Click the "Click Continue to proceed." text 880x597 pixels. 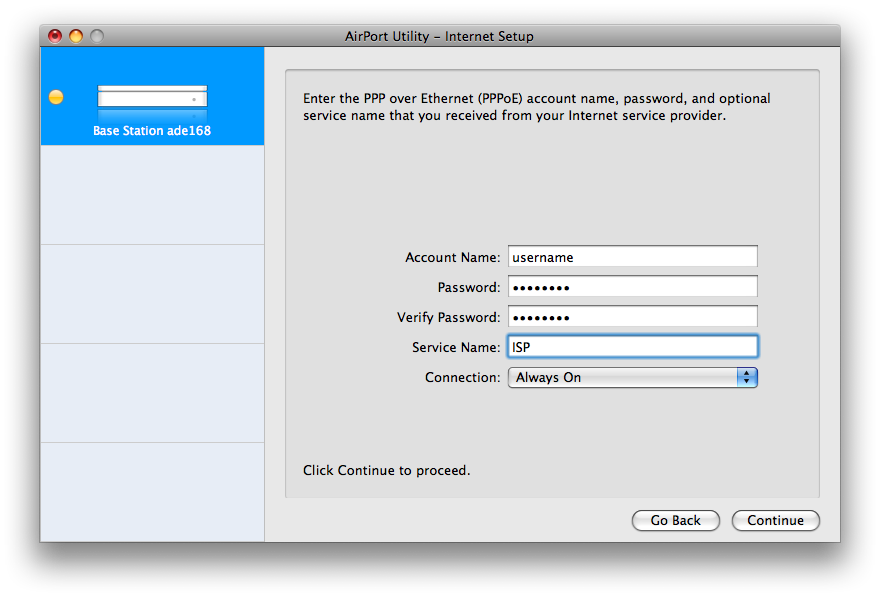pyautogui.click(x=386, y=470)
